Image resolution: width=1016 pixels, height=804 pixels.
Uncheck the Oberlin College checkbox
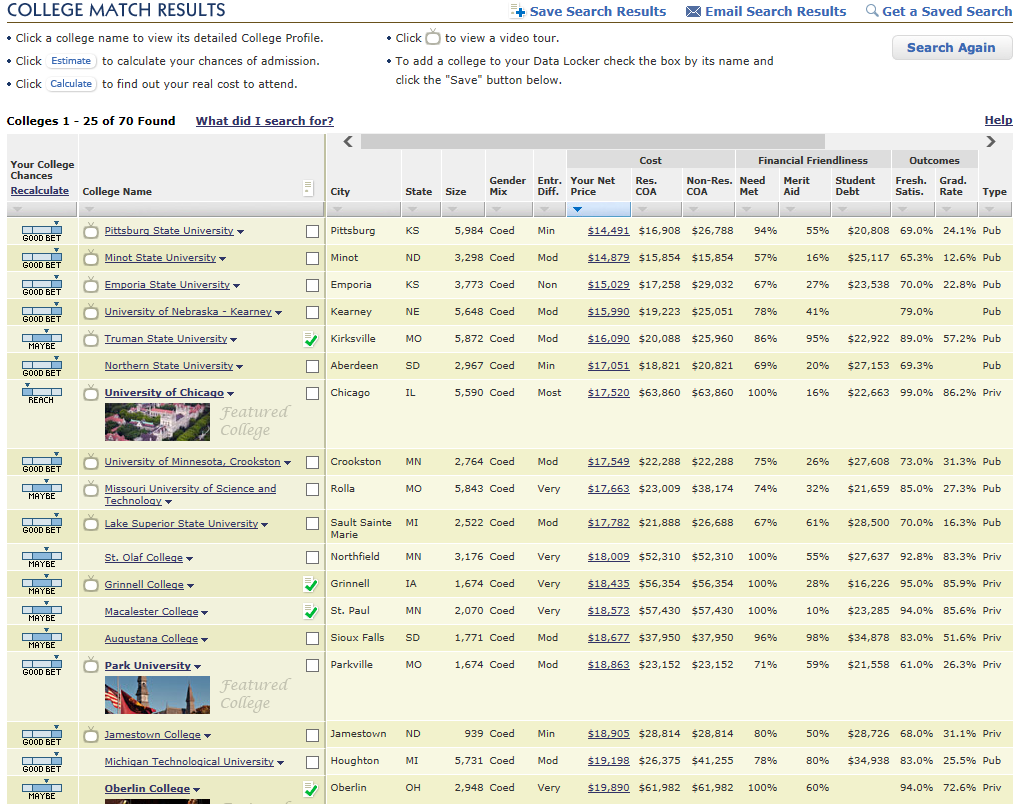coord(312,789)
